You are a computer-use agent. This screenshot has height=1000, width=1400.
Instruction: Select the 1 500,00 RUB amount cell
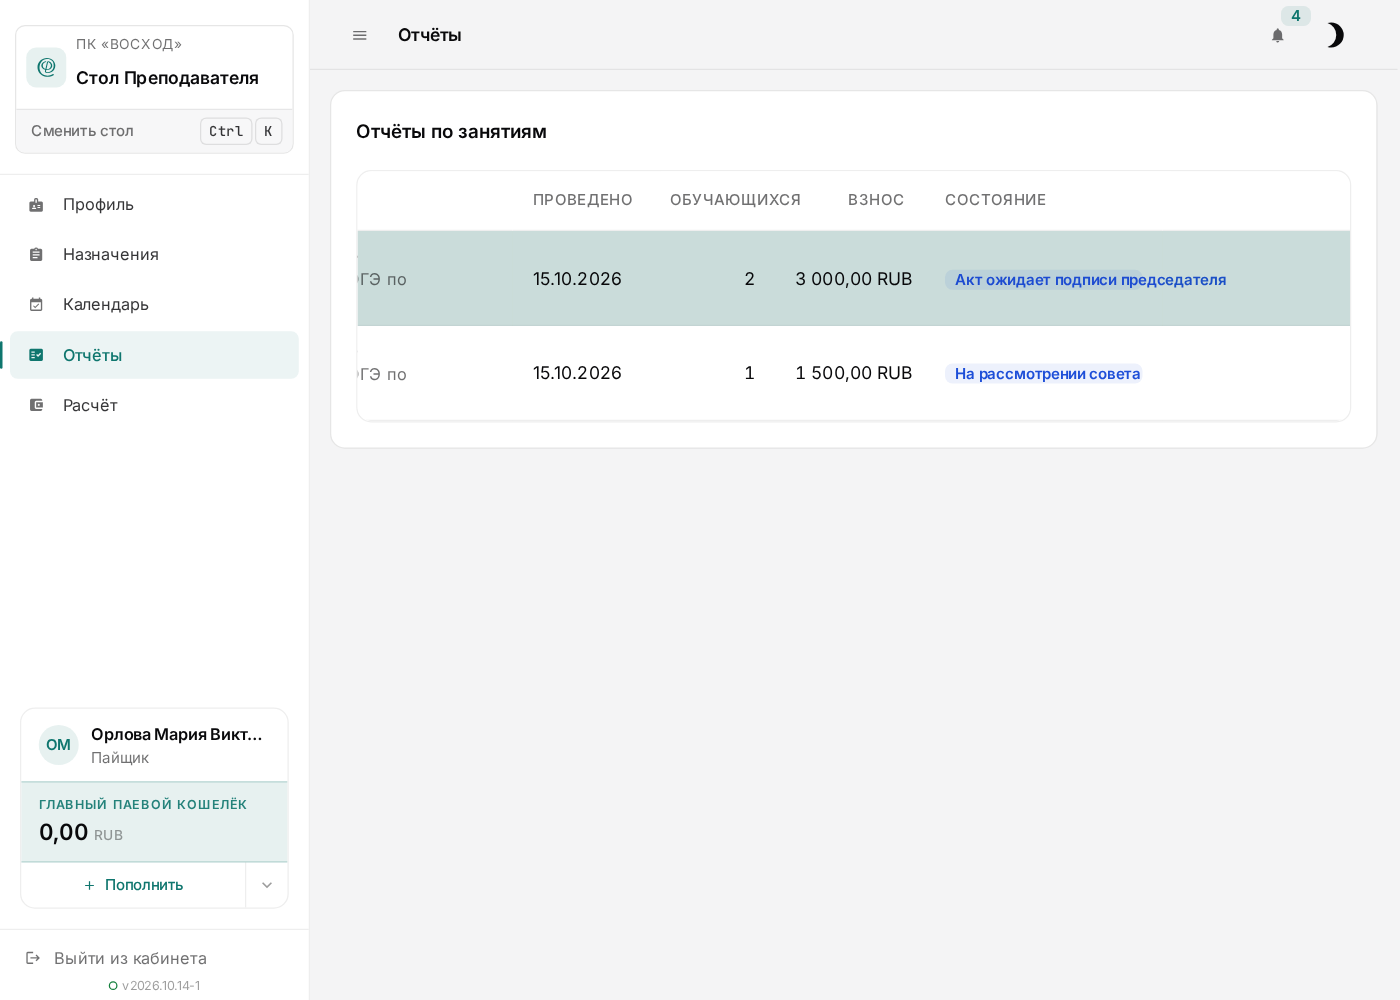coord(853,373)
